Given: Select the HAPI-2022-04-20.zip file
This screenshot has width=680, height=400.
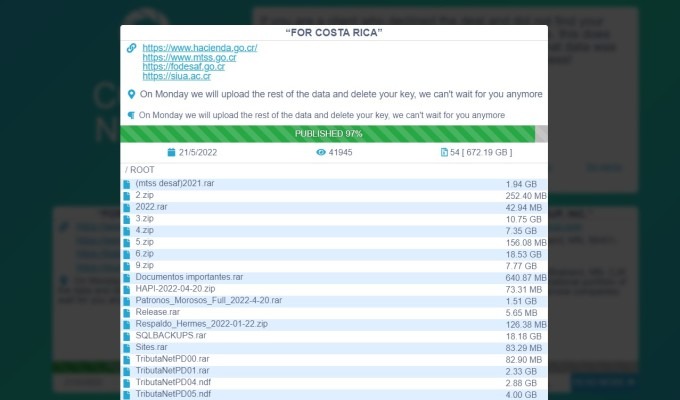Looking at the screenshot, I should tap(175, 289).
